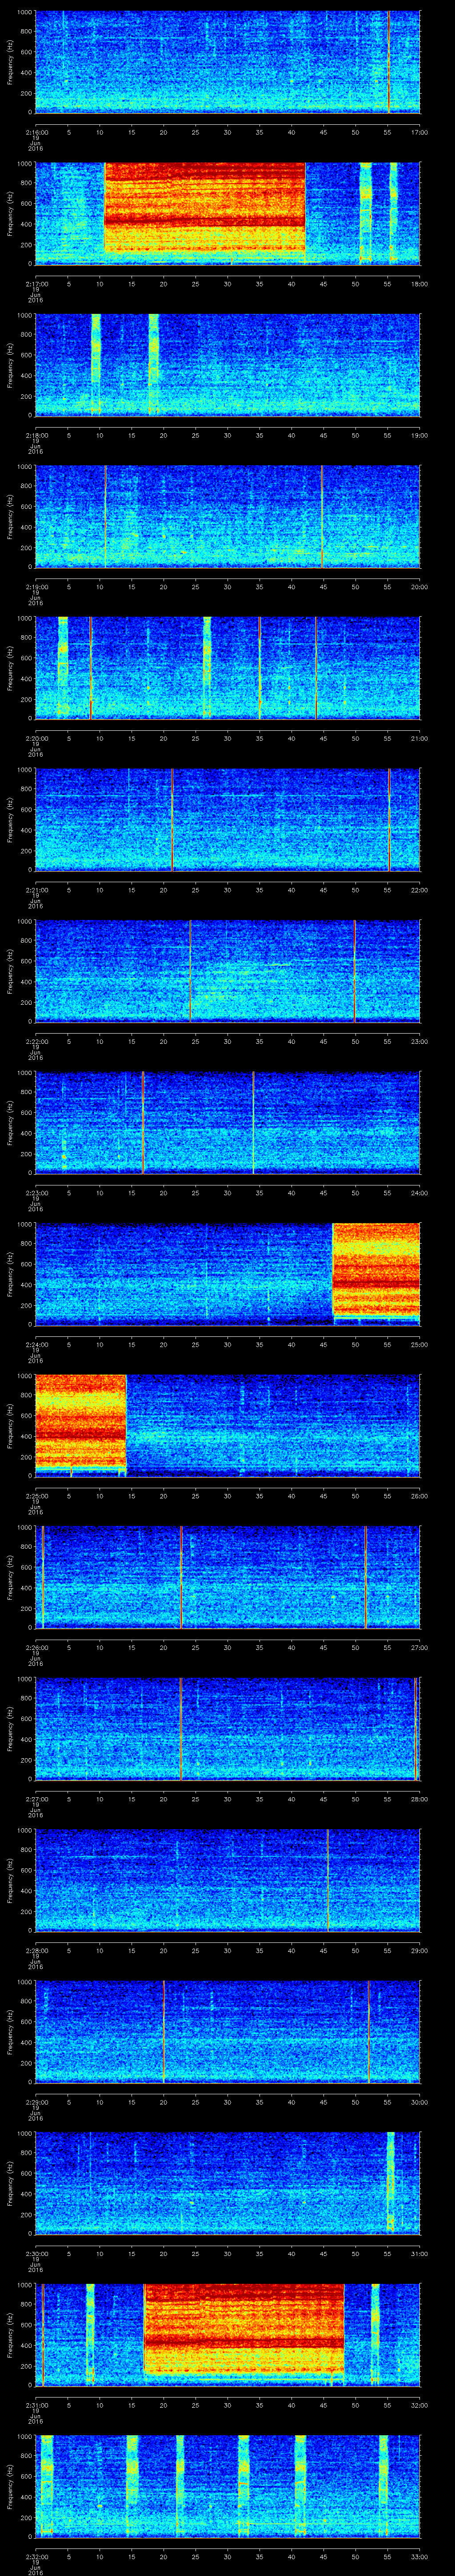The width and height of the screenshot is (455, 2576).
Task: Click the '2:17:00' start time label
Action: point(36,284)
